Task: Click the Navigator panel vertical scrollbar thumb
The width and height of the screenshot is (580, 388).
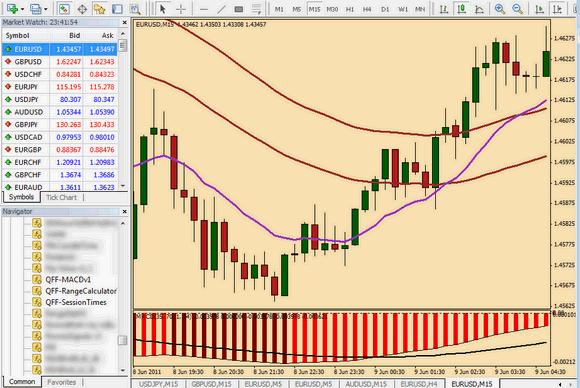Action: click(x=122, y=340)
